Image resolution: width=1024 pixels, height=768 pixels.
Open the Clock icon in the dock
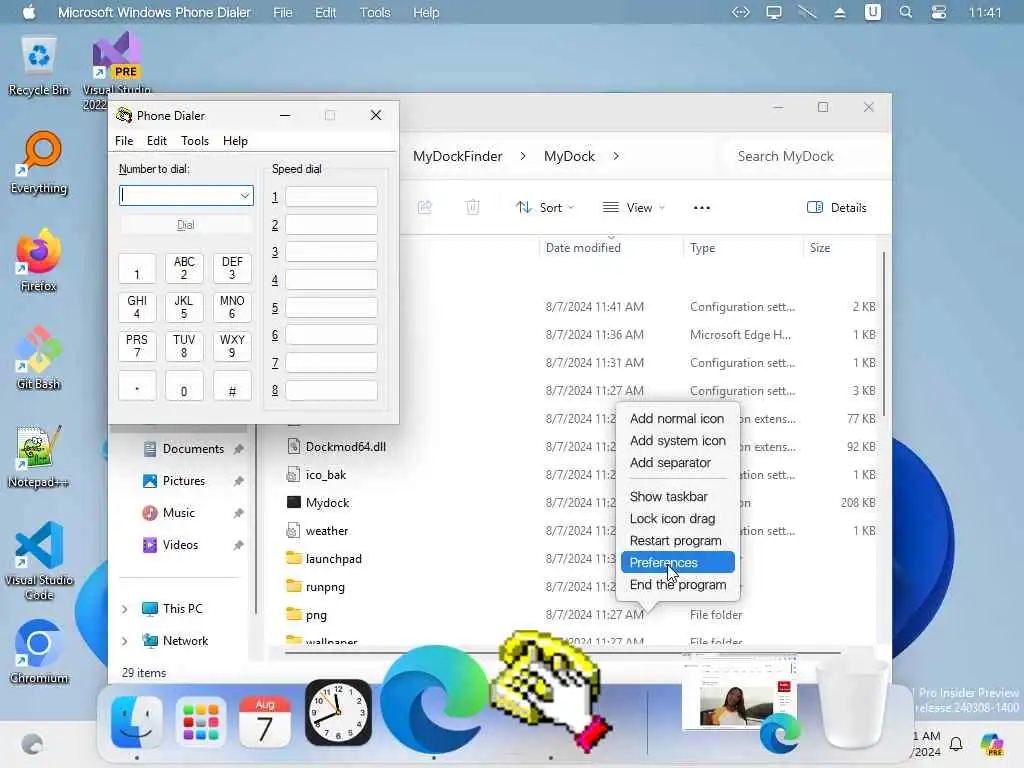(338, 713)
